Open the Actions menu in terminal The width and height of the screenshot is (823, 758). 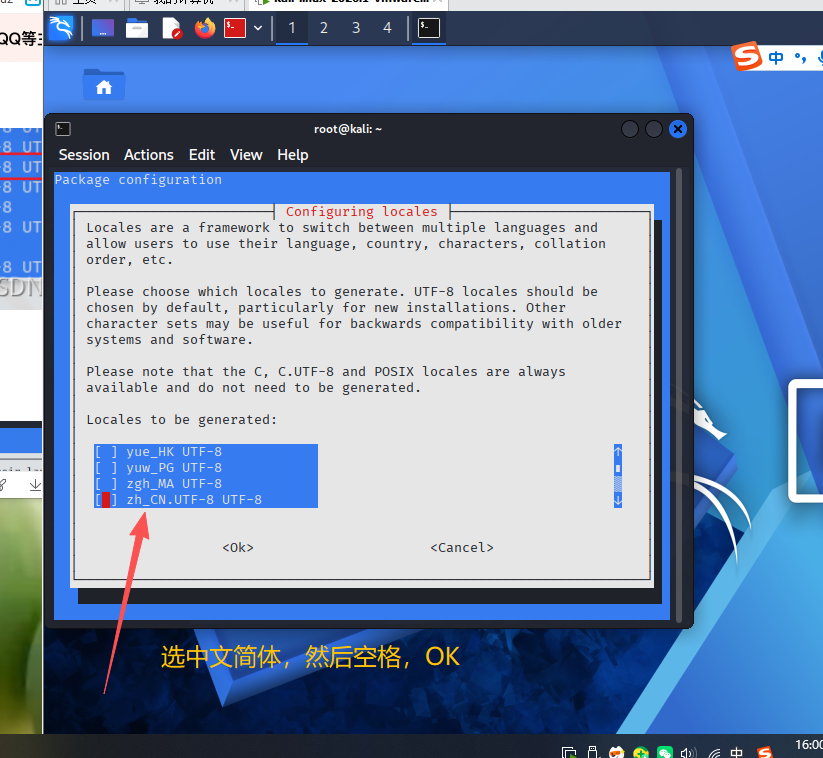tap(148, 155)
